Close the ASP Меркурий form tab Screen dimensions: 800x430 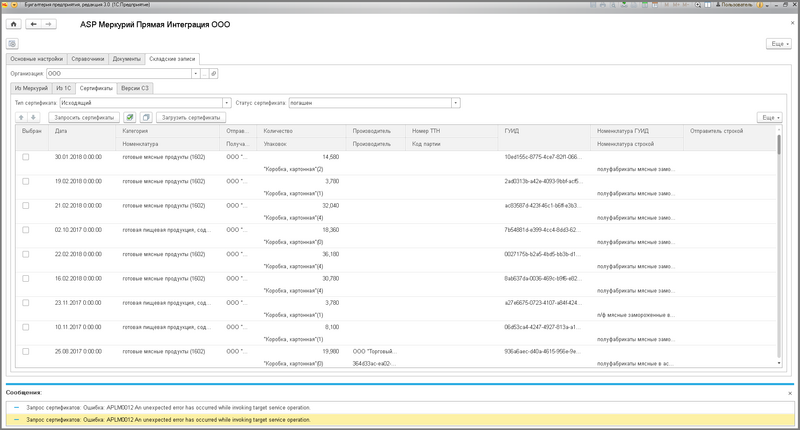pyautogui.click(x=792, y=23)
